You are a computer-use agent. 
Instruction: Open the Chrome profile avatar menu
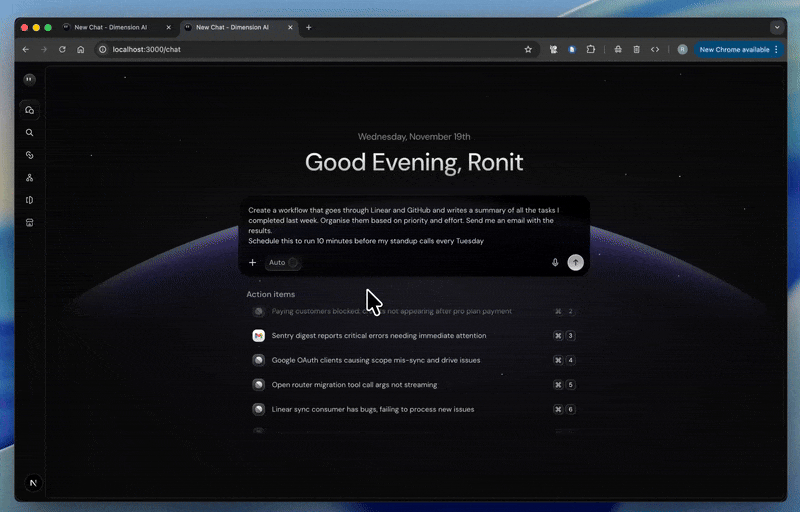(x=682, y=49)
